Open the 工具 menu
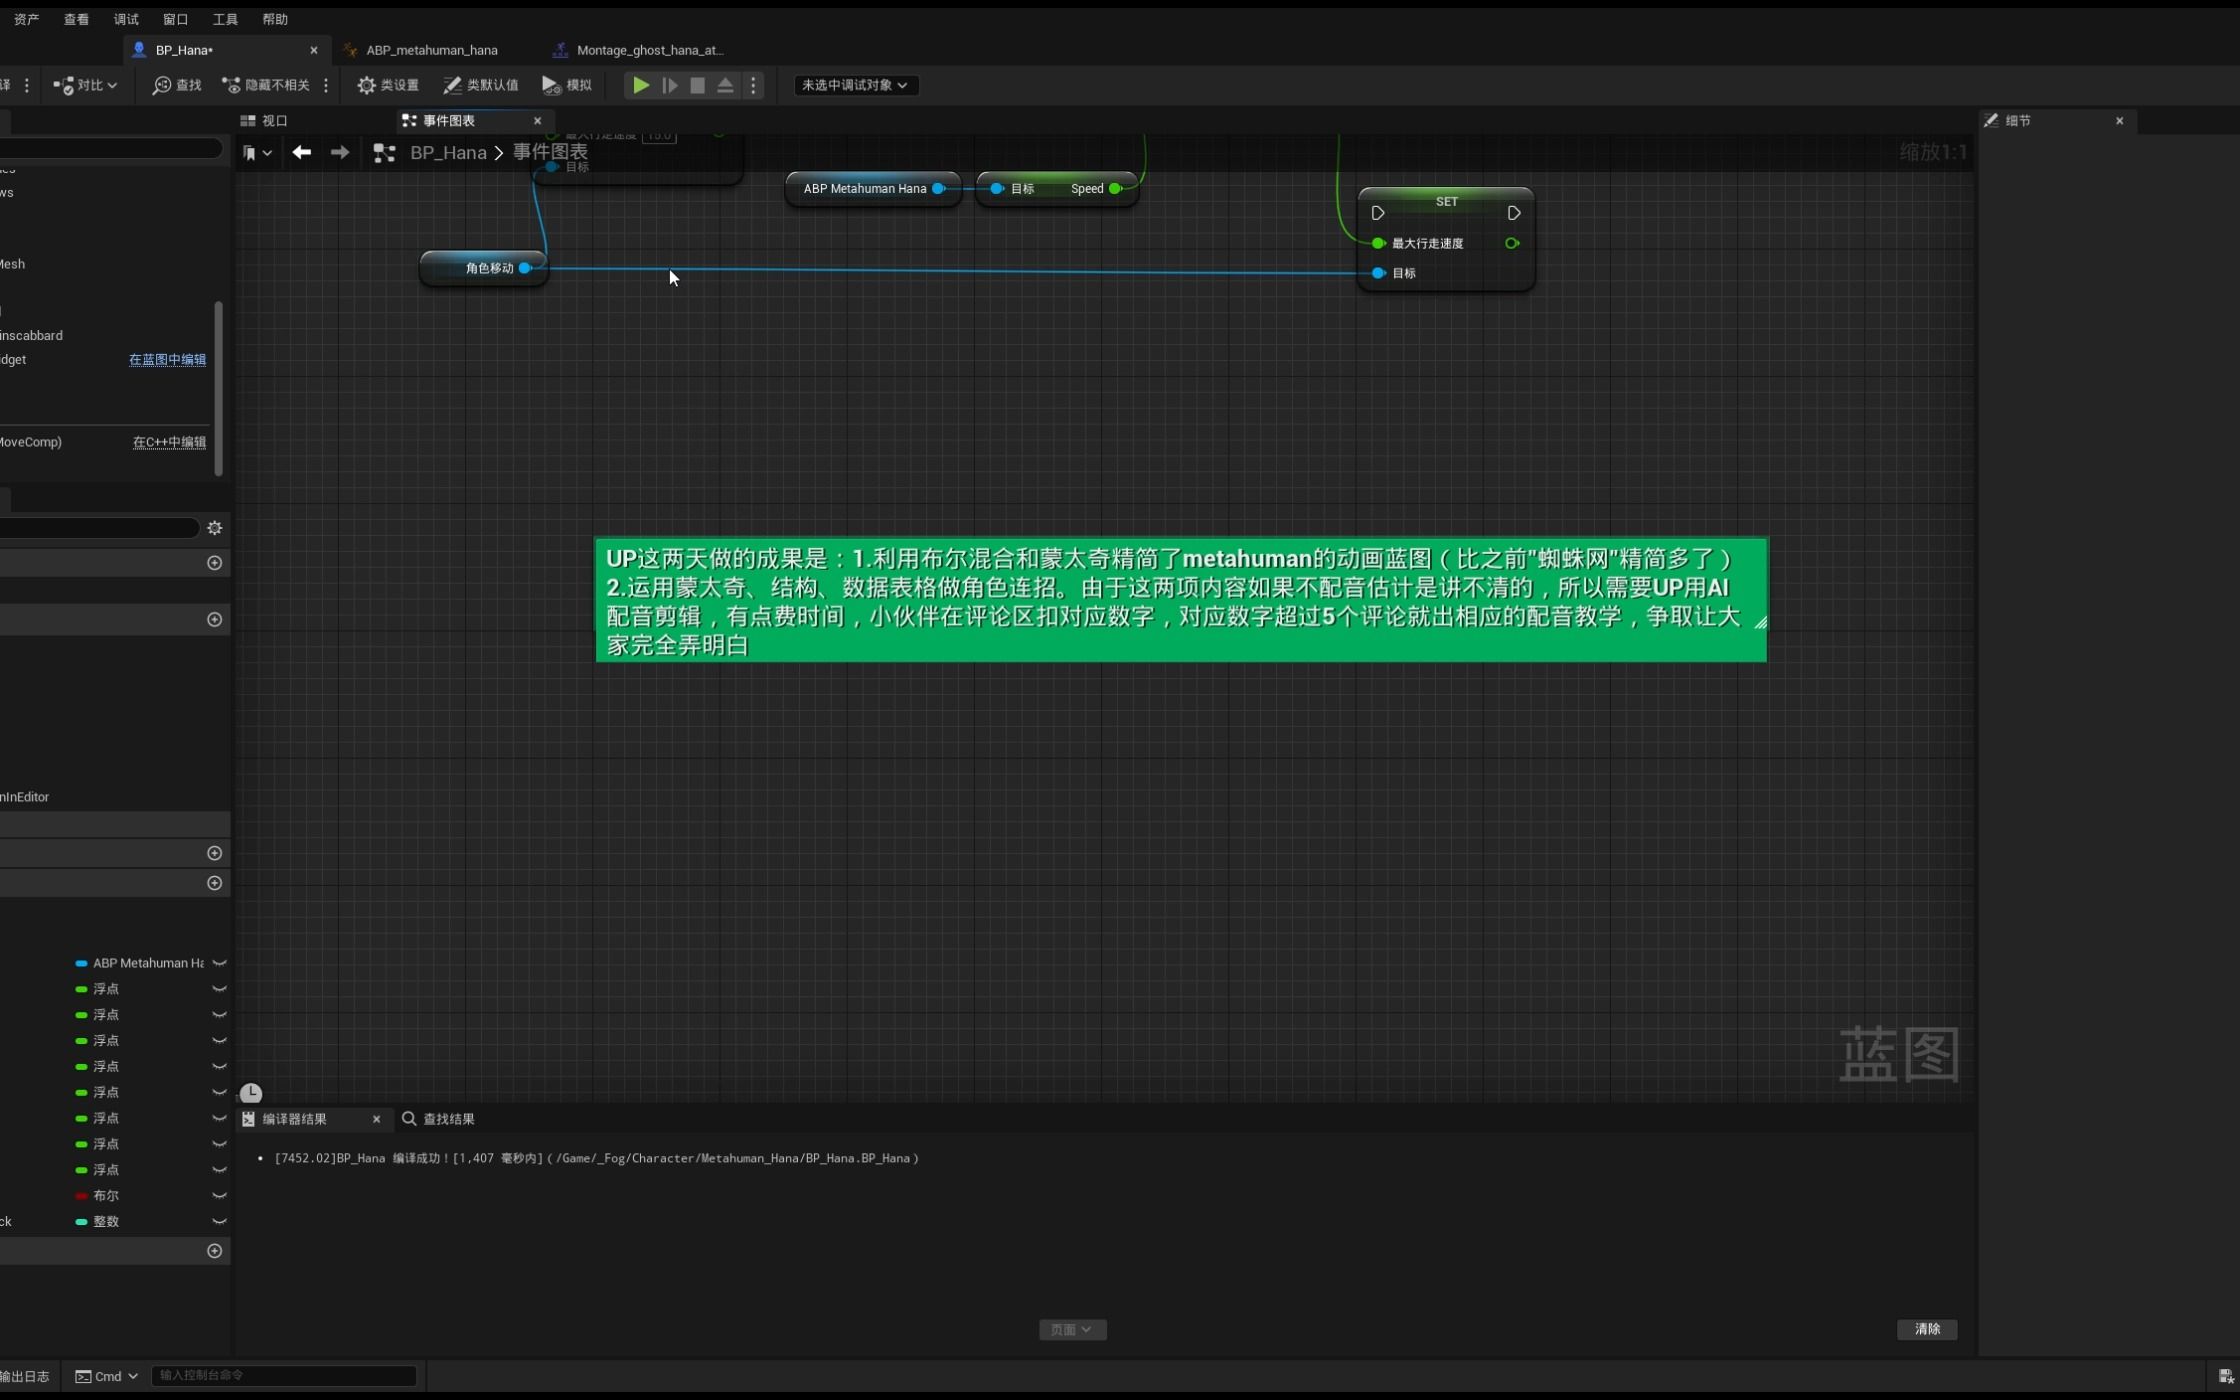This screenshot has width=2240, height=1400. [225, 19]
